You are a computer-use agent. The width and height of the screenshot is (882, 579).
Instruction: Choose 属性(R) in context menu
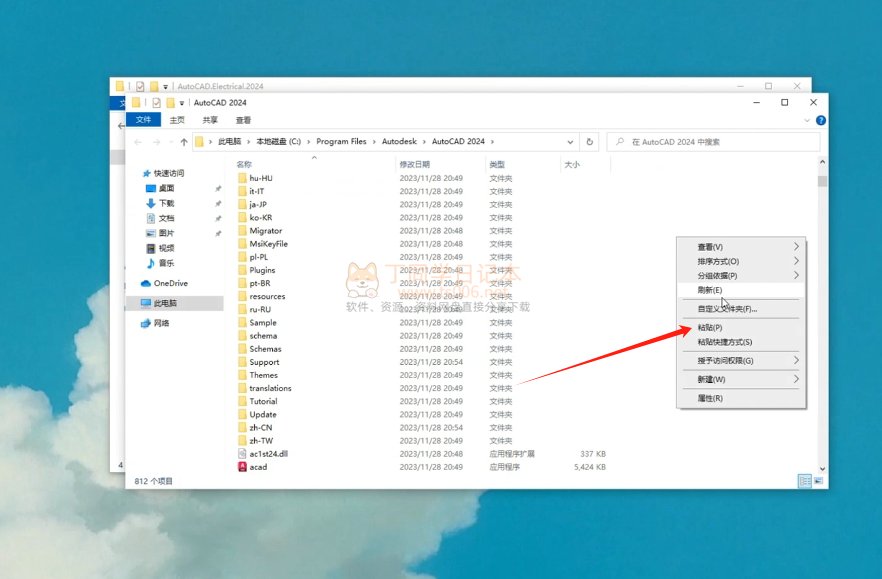click(x=741, y=398)
